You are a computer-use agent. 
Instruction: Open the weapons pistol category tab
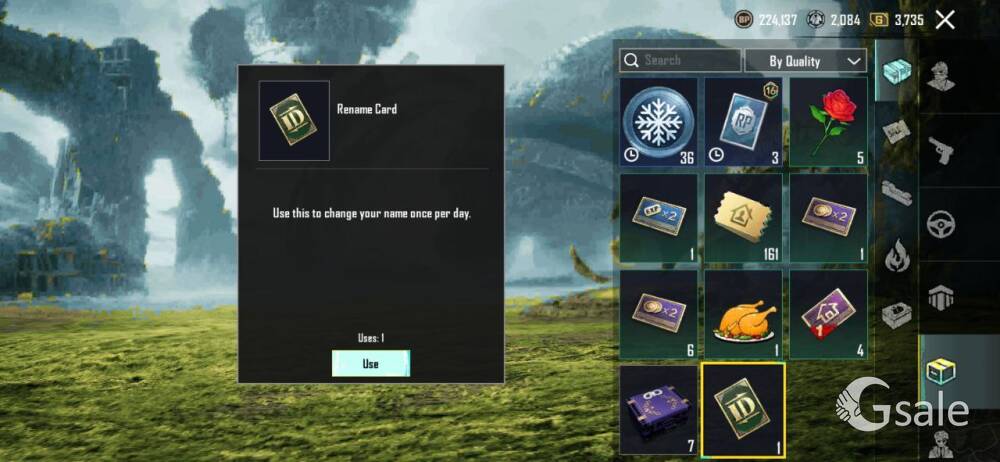click(941, 151)
